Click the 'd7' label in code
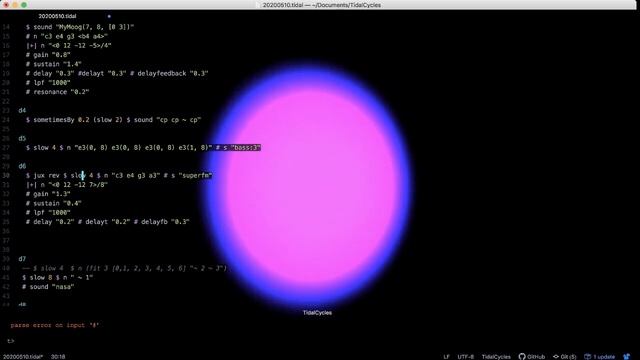Image resolution: width=640 pixels, height=360 pixels. (22, 259)
